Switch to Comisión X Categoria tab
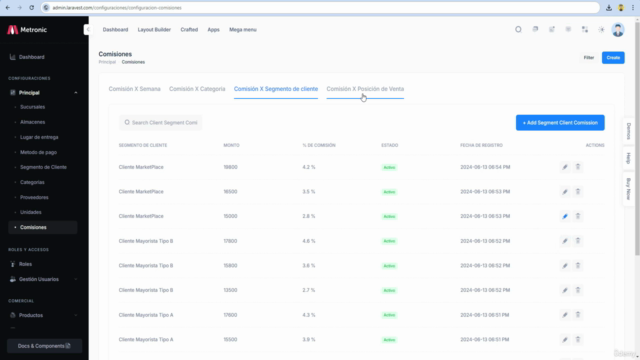The width and height of the screenshot is (640, 360). coord(197,89)
